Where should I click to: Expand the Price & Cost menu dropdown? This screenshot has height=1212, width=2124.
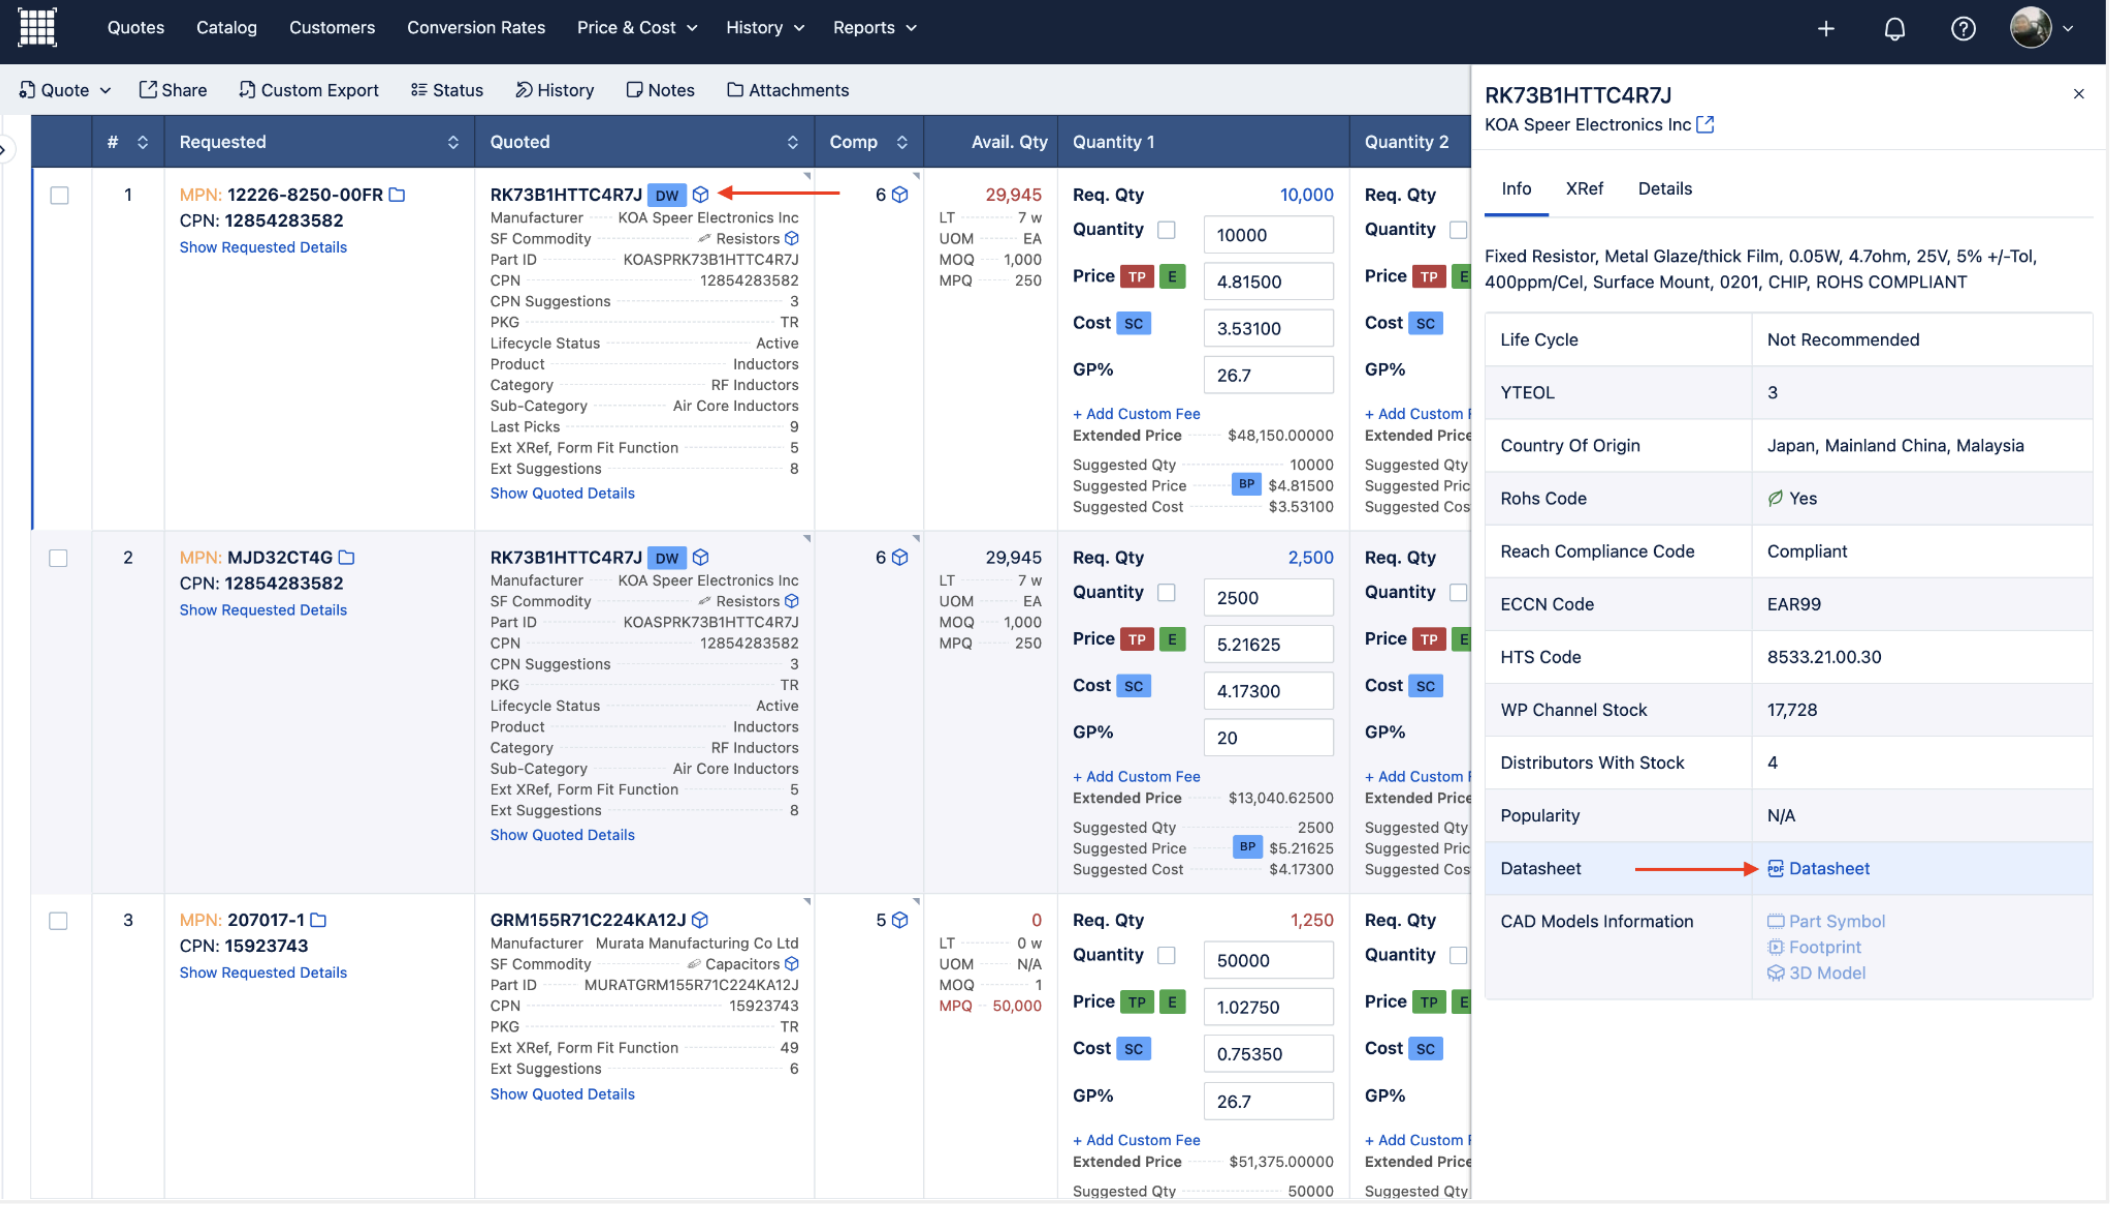pyautogui.click(x=637, y=28)
